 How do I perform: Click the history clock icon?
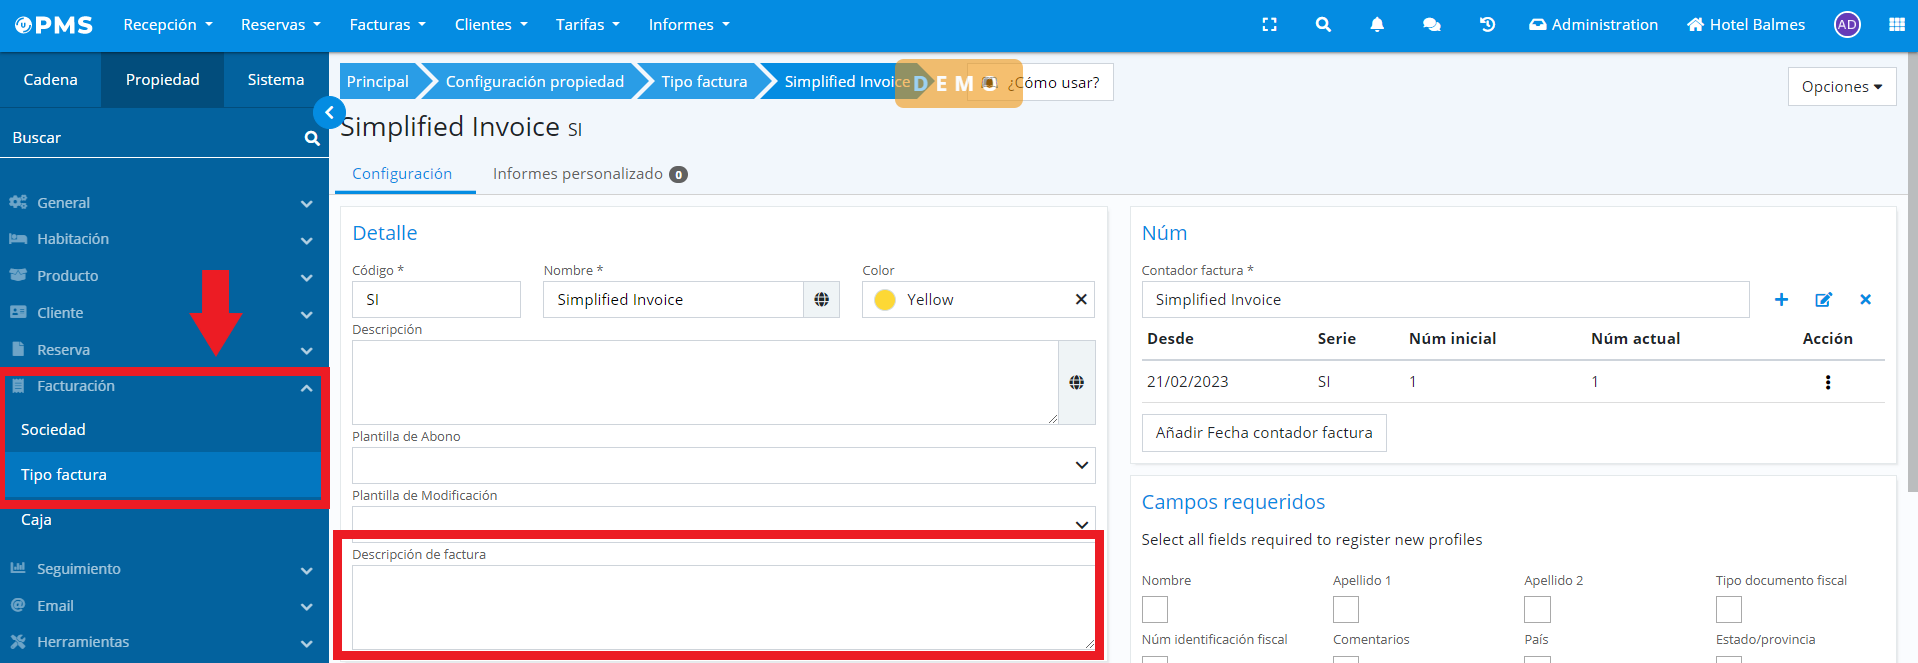[1487, 25]
